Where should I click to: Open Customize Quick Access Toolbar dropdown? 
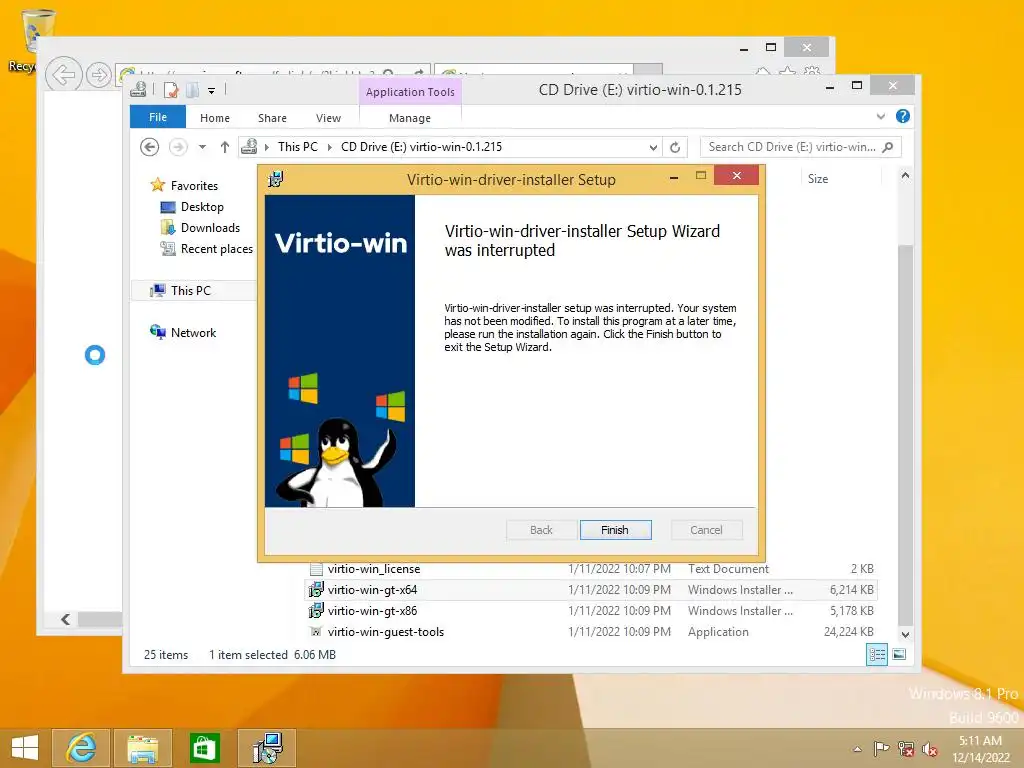[x=212, y=91]
